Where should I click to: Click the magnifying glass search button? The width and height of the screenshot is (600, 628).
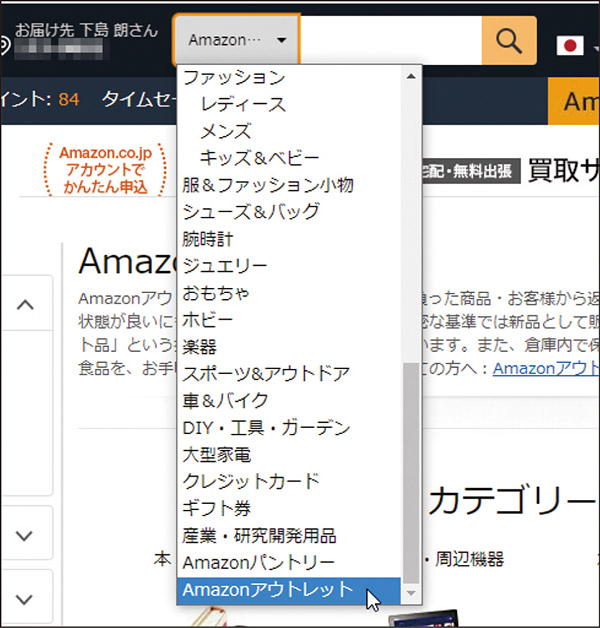coord(509,41)
